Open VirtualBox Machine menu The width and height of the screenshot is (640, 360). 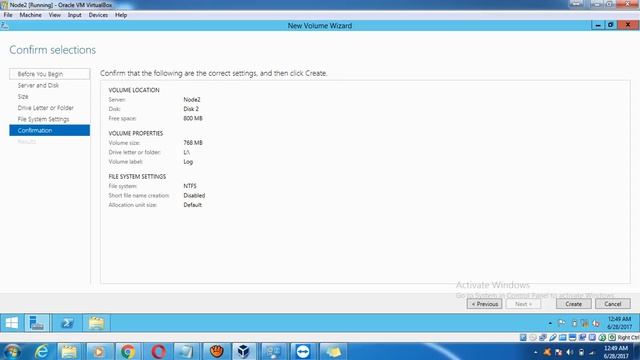31,15
